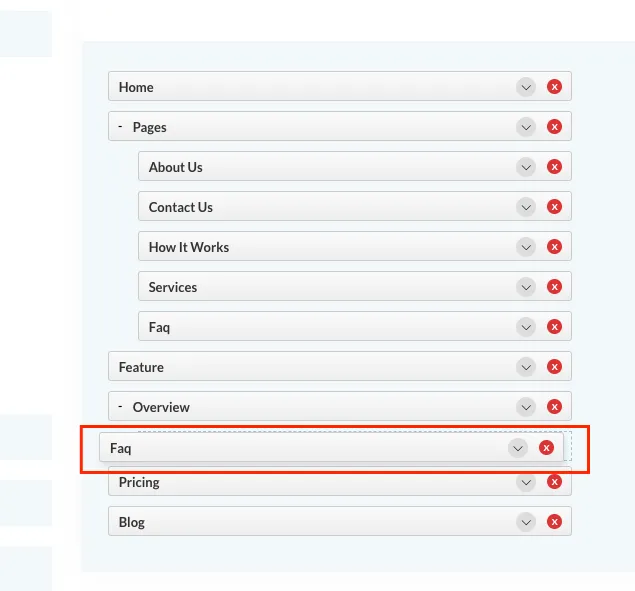Delete the Feature menu item
Viewport: 635px width, 591px height.
(554, 367)
